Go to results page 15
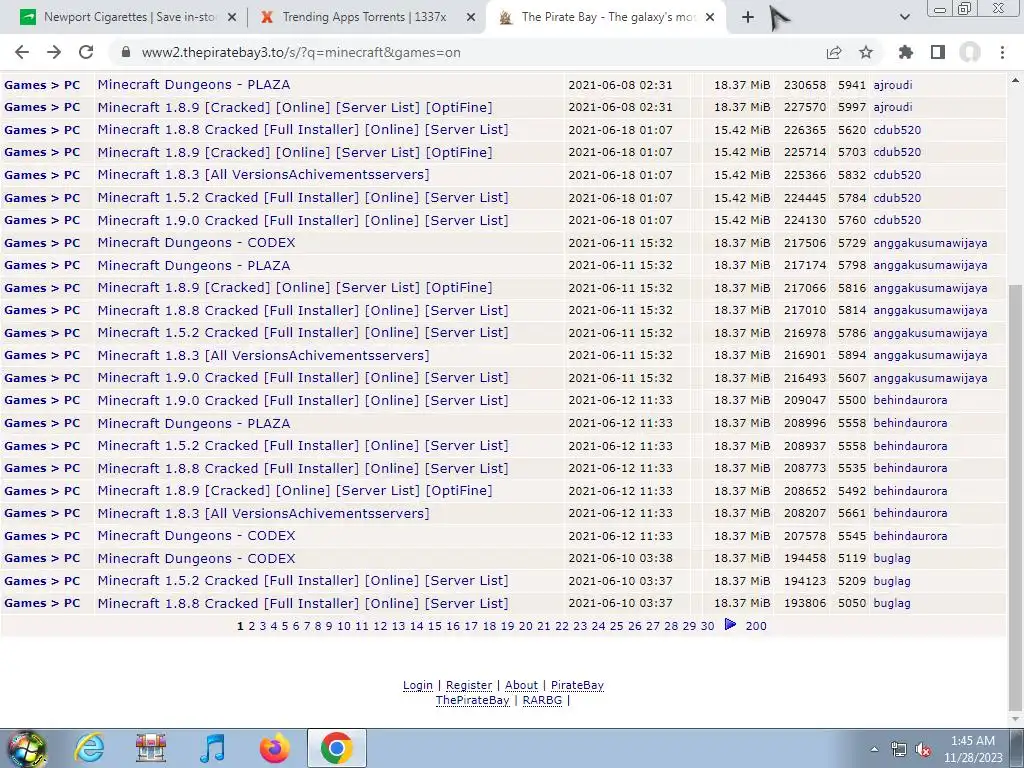This screenshot has height=768, width=1024. coord(435,626)
